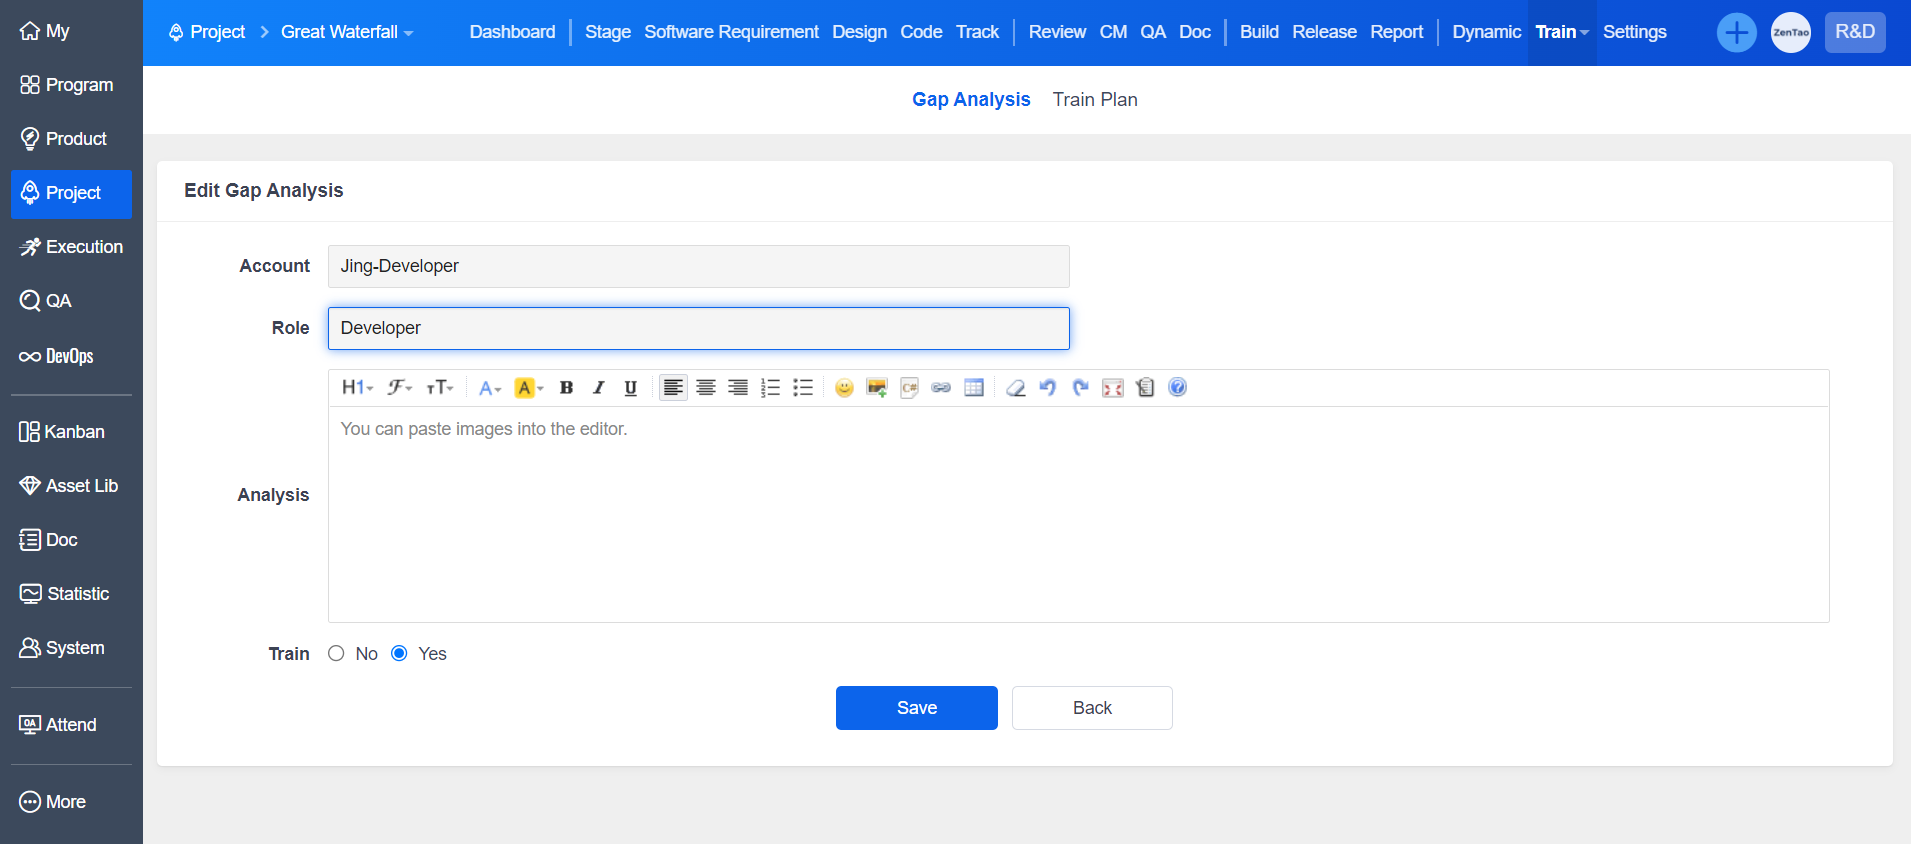Insert an emoticon in the editor
This screenshot has height=844, width=1911.
844,388
